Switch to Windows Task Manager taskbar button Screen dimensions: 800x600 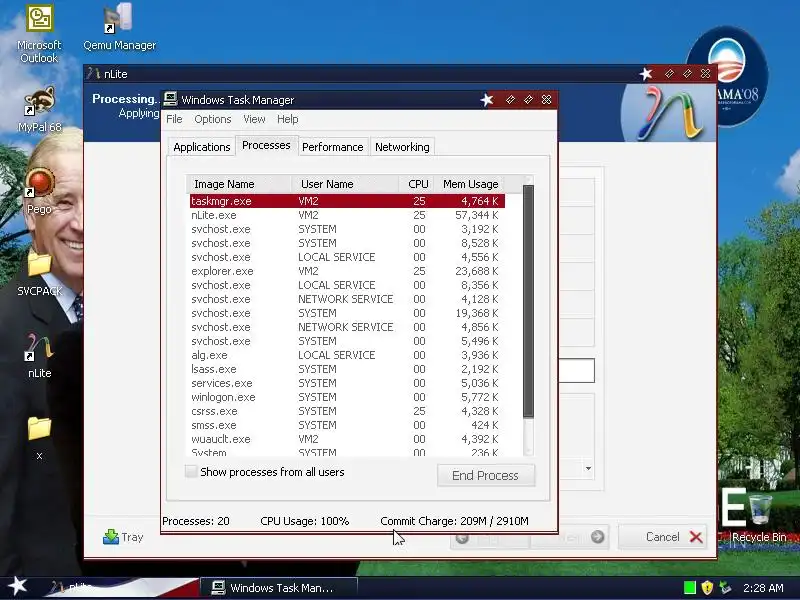pyautogui.click(x=279, y=588)
